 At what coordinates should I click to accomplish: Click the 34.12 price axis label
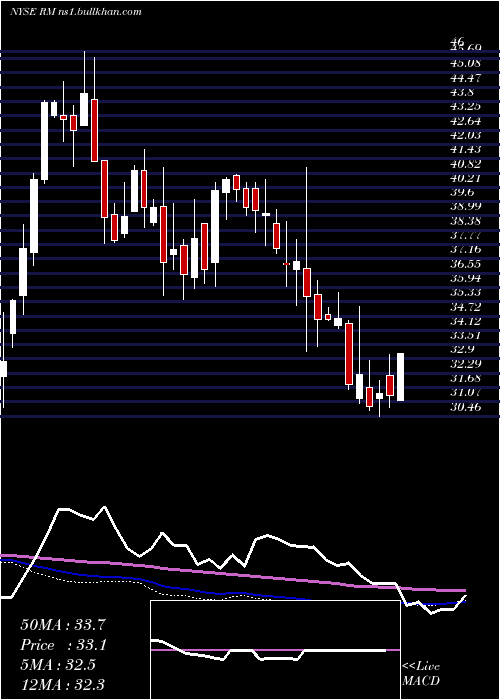(x=466, y=321)
